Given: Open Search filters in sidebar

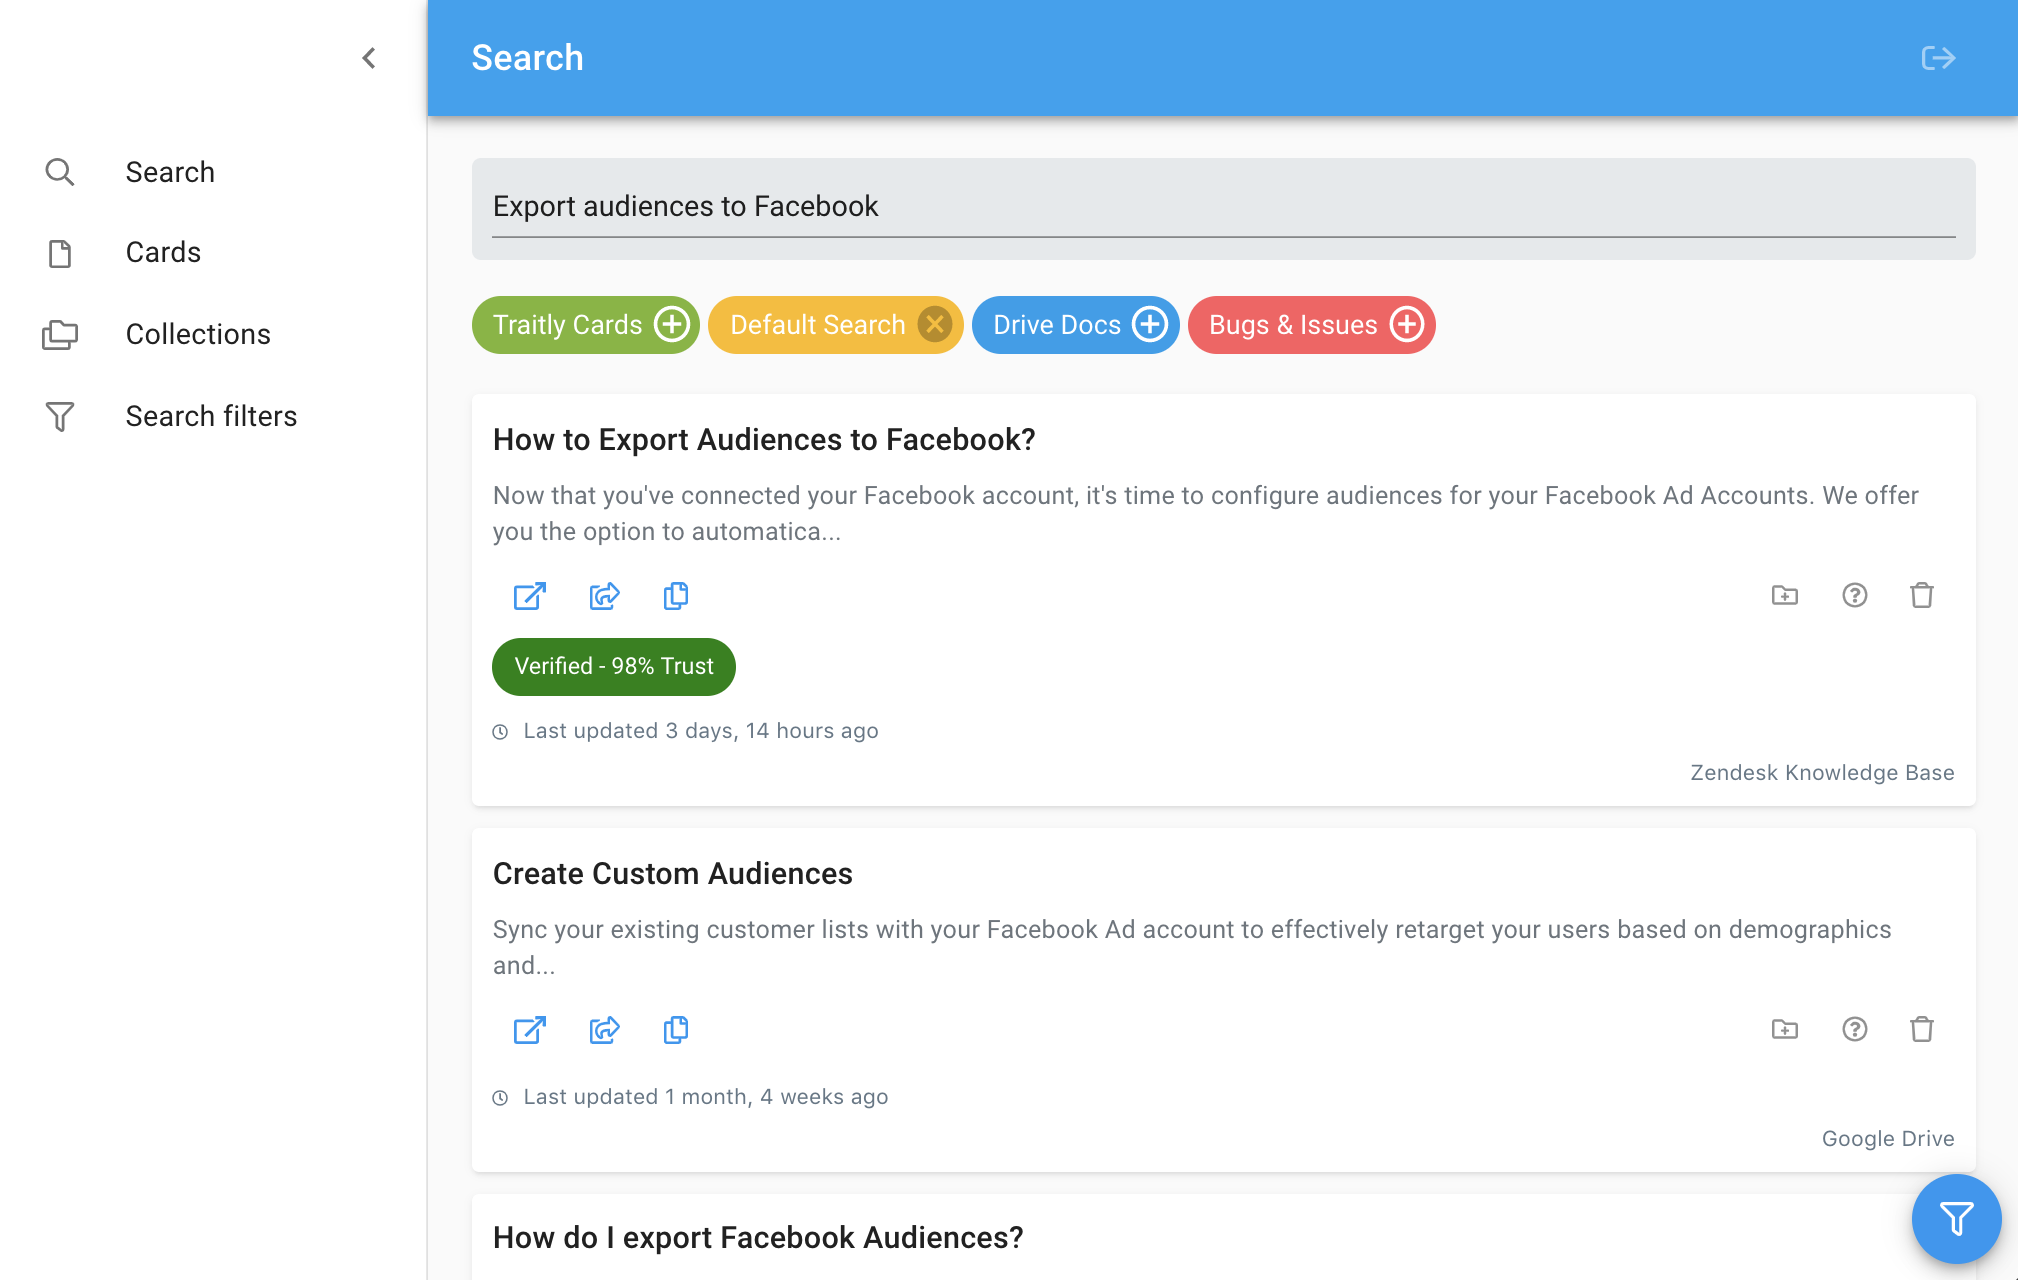Looking at the screenshot, I should point(210,417).
